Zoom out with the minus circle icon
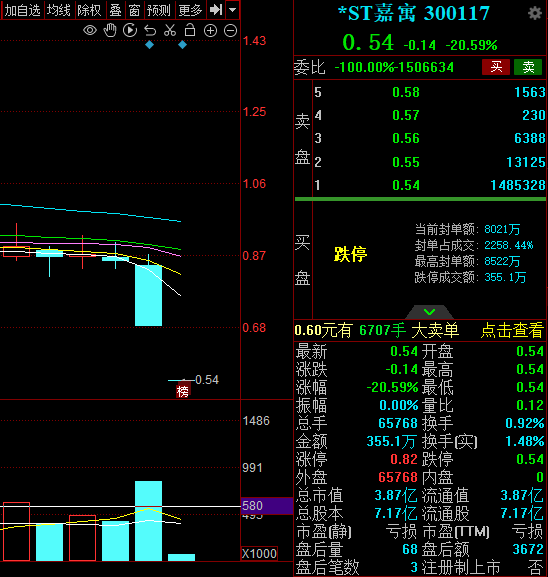Viewport: 548px width, 577px height. pyautogui.click(x=230, y=31)
